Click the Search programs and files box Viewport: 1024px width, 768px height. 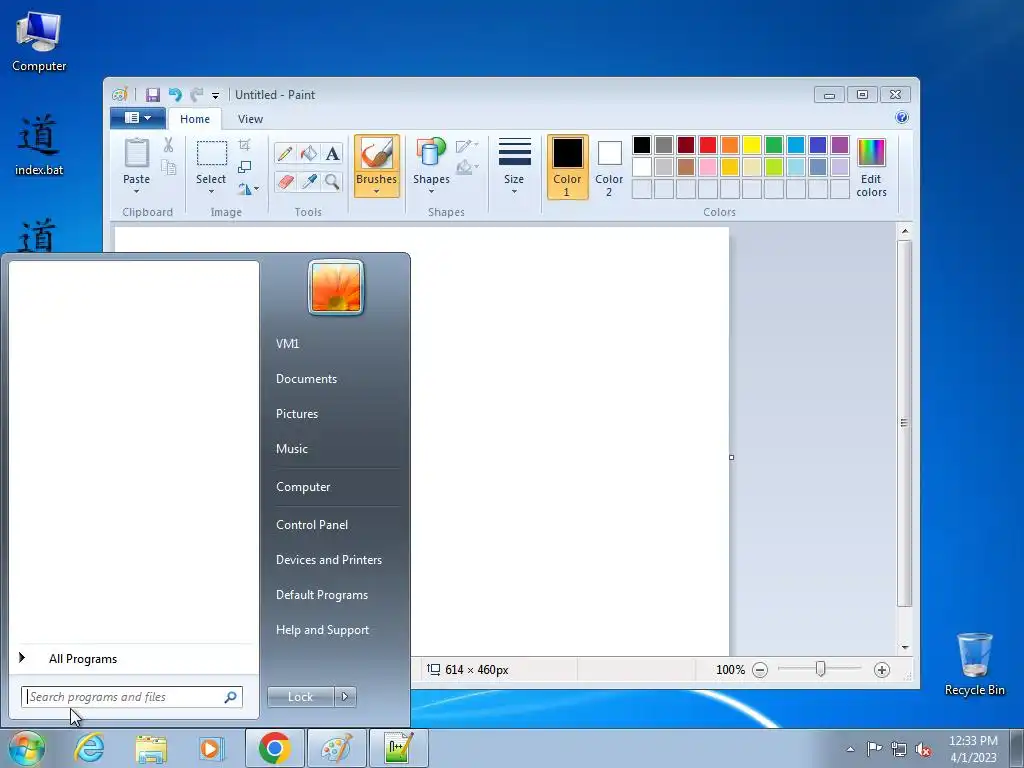pyautogui.click(x=131, y=697)
